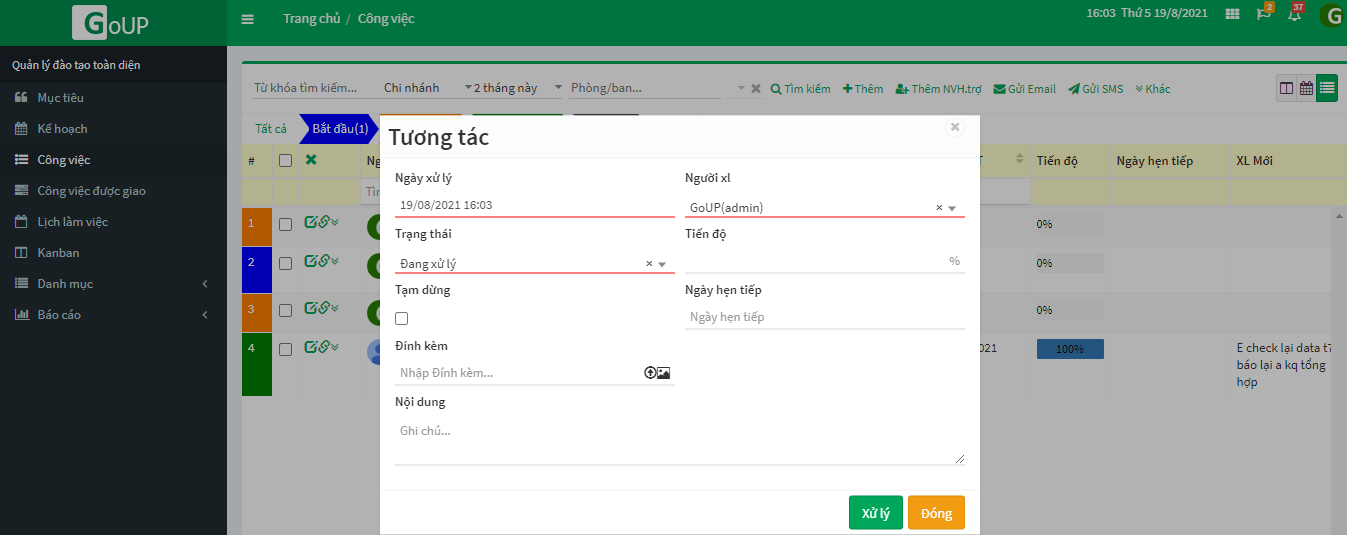Toggle the select-all header checkbox

[285, 161]
